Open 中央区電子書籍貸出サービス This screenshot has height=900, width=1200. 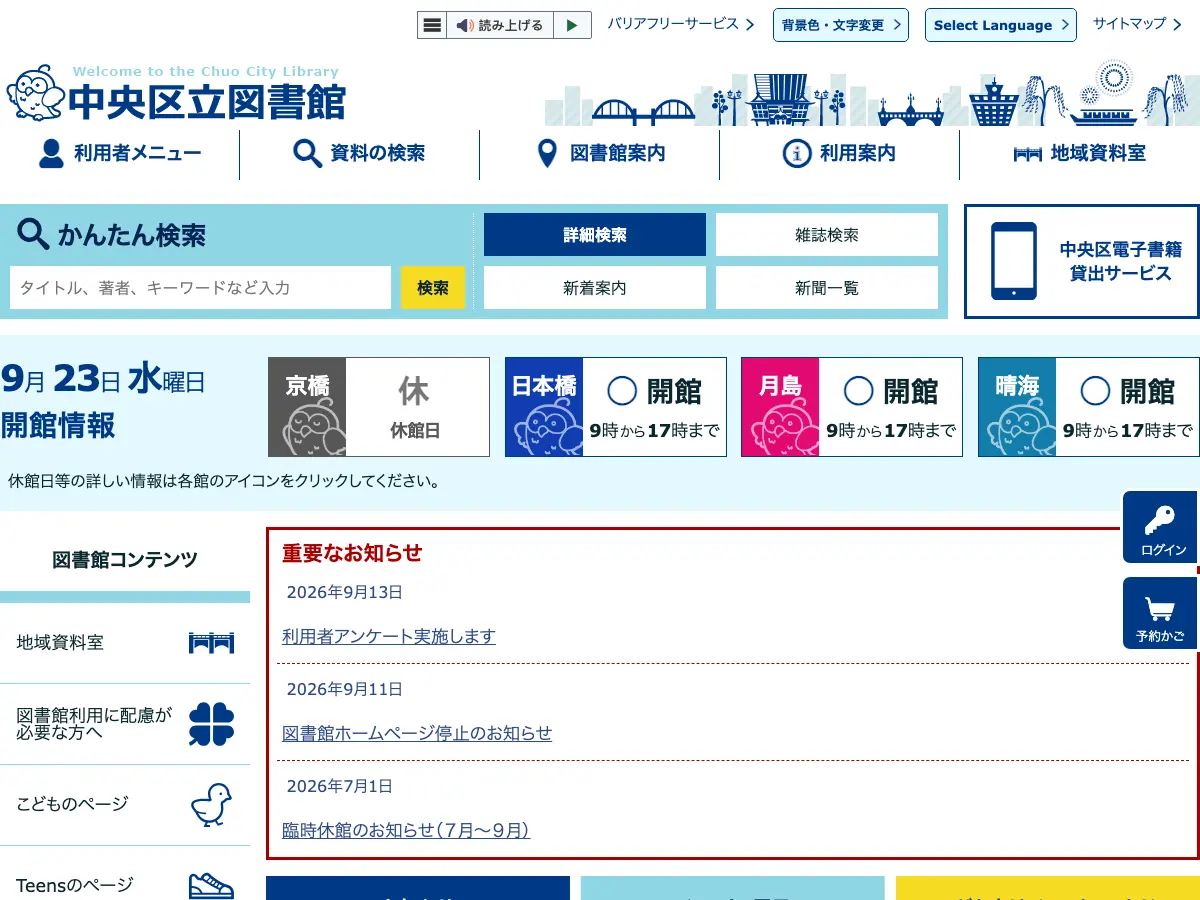(1082, 262)
